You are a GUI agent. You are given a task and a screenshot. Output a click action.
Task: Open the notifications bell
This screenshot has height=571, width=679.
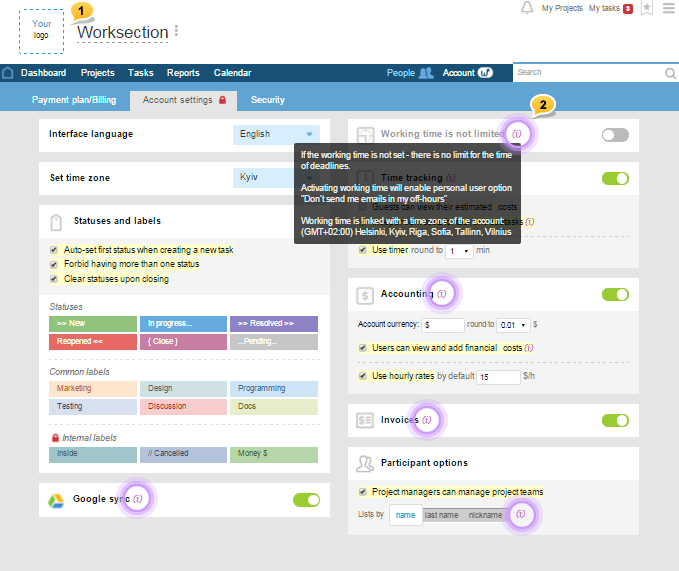click(527, 8)
